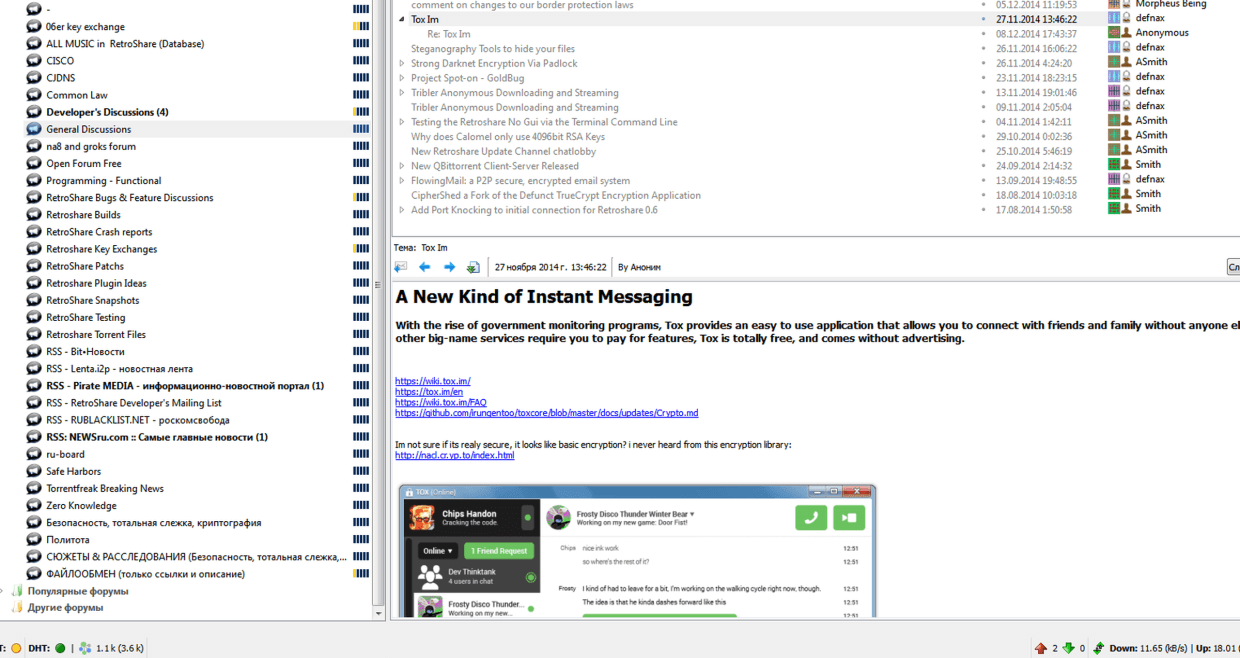Viewport: 1240px width, 658px height.
Task: Click the embedded Tox screenshot image
Action: [x=637, y=550]
